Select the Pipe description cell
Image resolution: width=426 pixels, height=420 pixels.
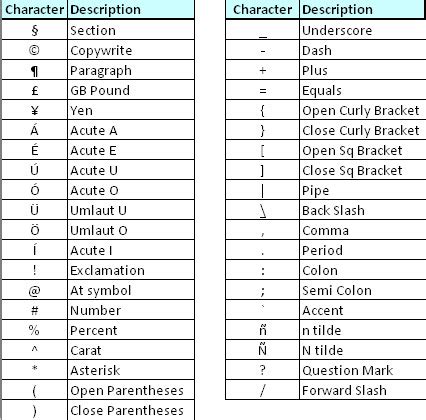click(x=363, y=190)
